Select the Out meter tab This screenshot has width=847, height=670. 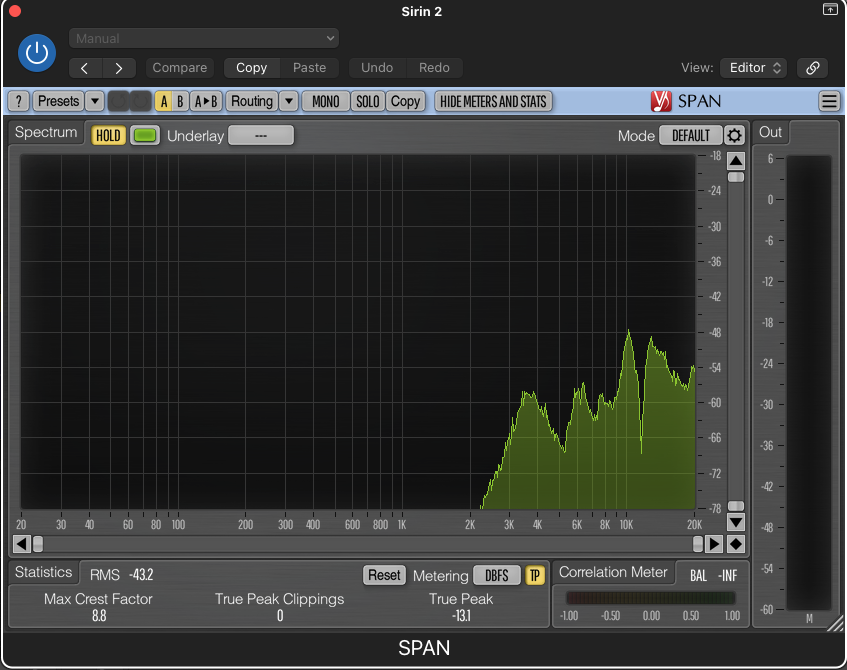point(770,132)
